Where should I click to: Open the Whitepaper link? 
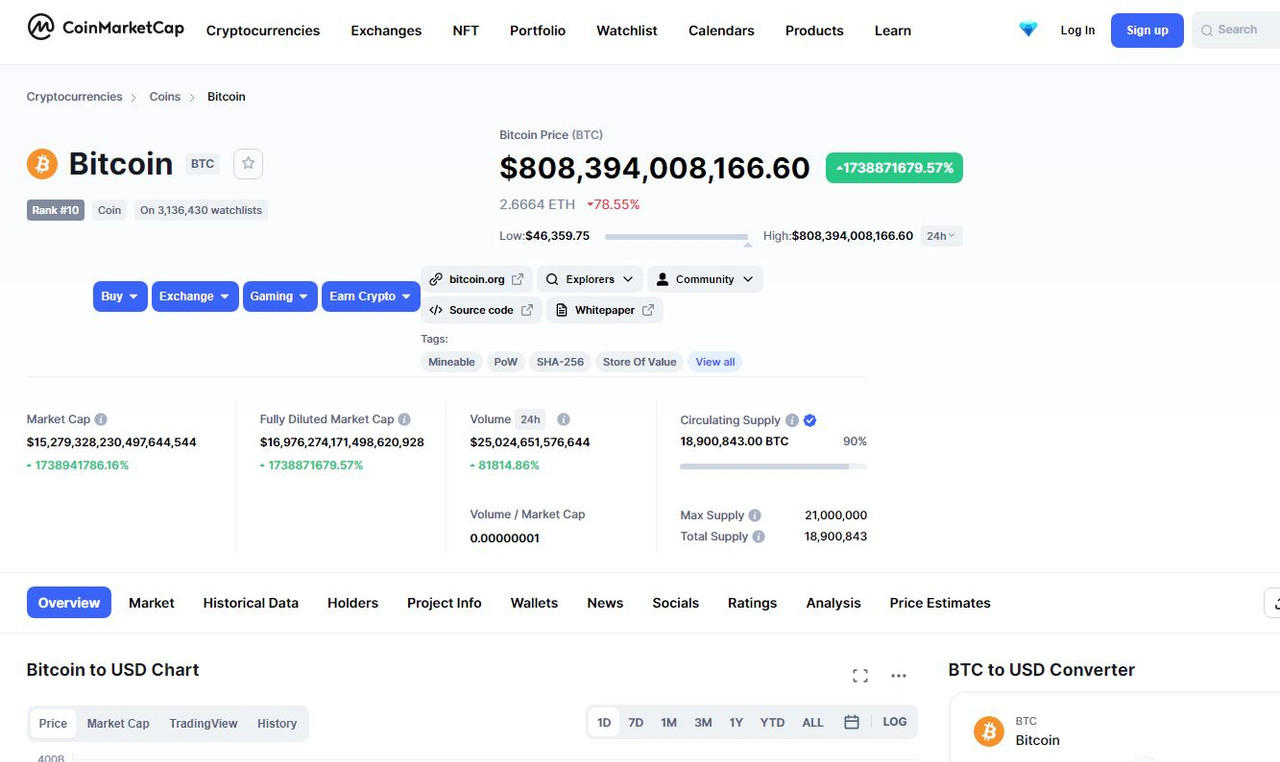click(x=605, y=311)
